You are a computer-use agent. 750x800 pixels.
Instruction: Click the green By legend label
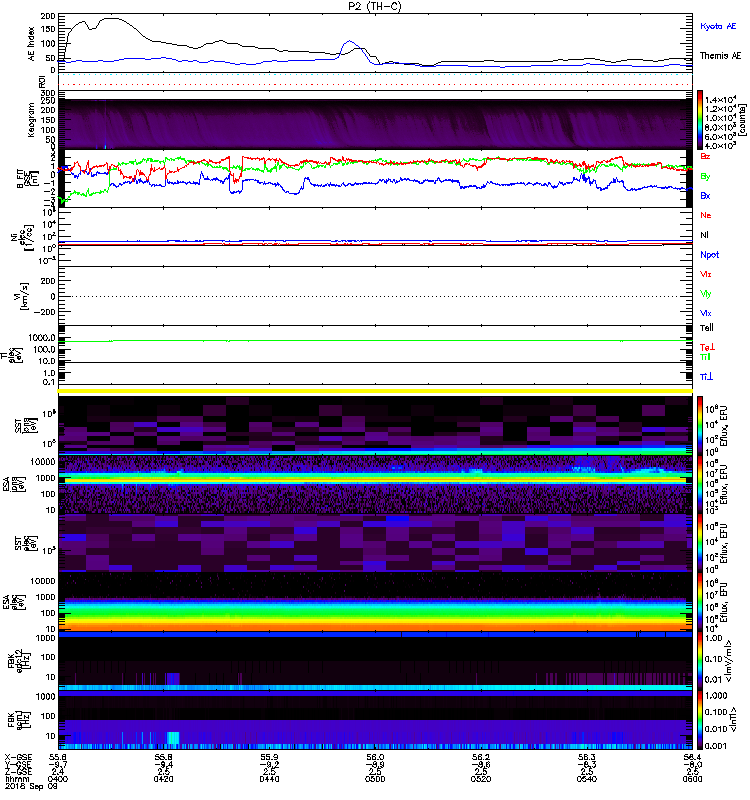point(705,177)
